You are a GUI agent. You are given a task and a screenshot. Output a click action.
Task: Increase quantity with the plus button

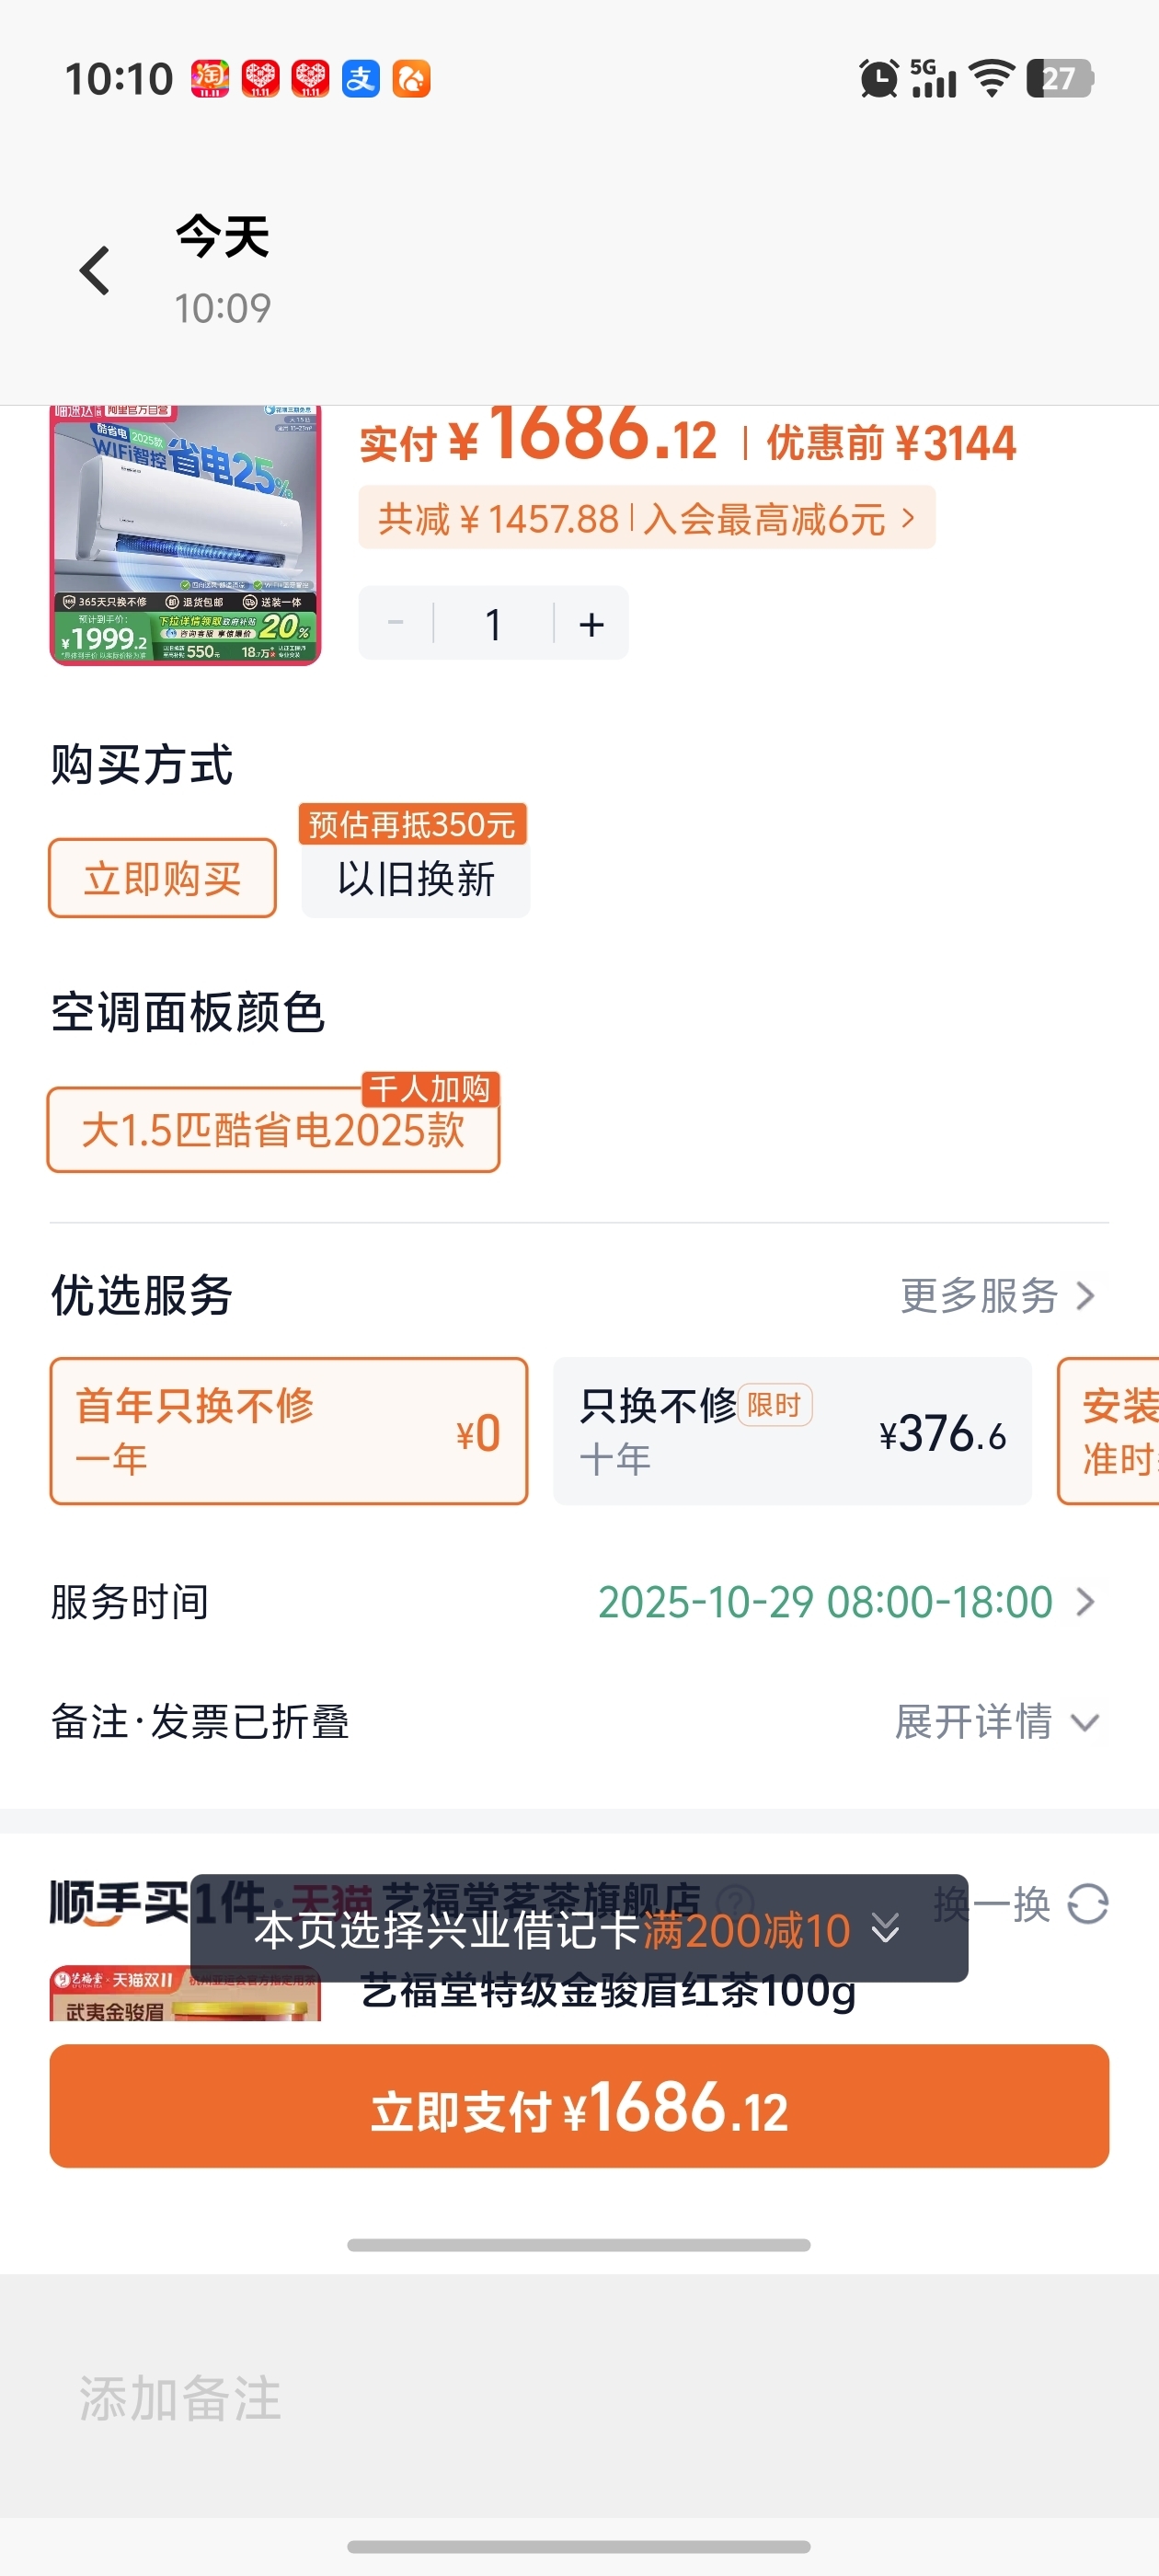tap(591, 624)
